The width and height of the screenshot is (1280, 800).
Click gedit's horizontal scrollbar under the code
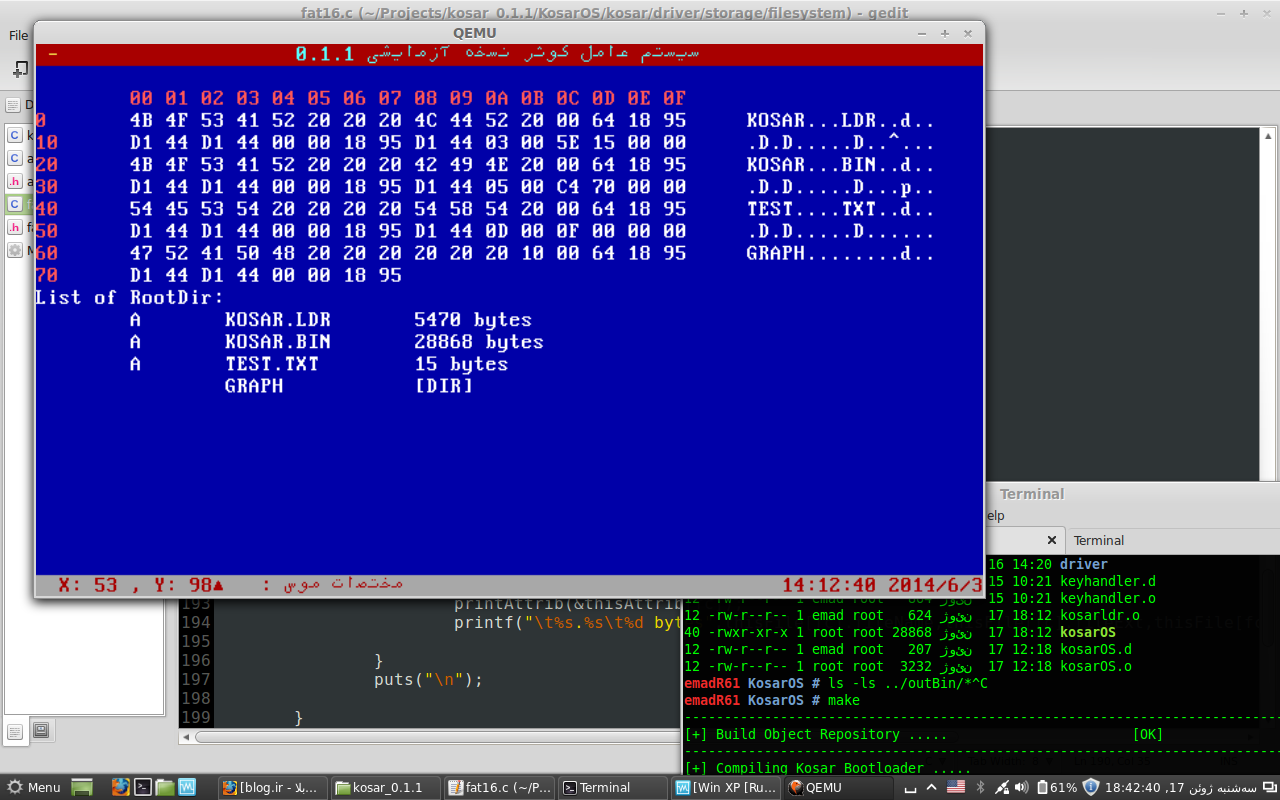pyautogui.click(x=430, y=737)
